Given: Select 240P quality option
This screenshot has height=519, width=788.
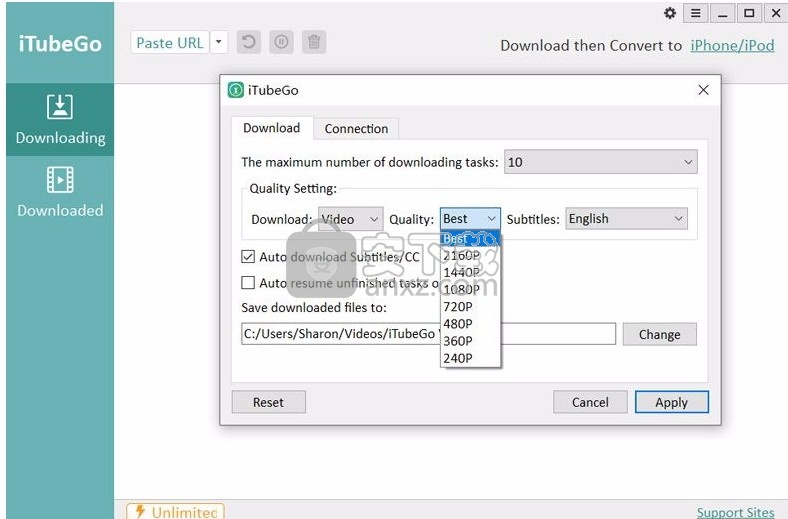Looking at the screenshot, I should click(x=470, y=358).
